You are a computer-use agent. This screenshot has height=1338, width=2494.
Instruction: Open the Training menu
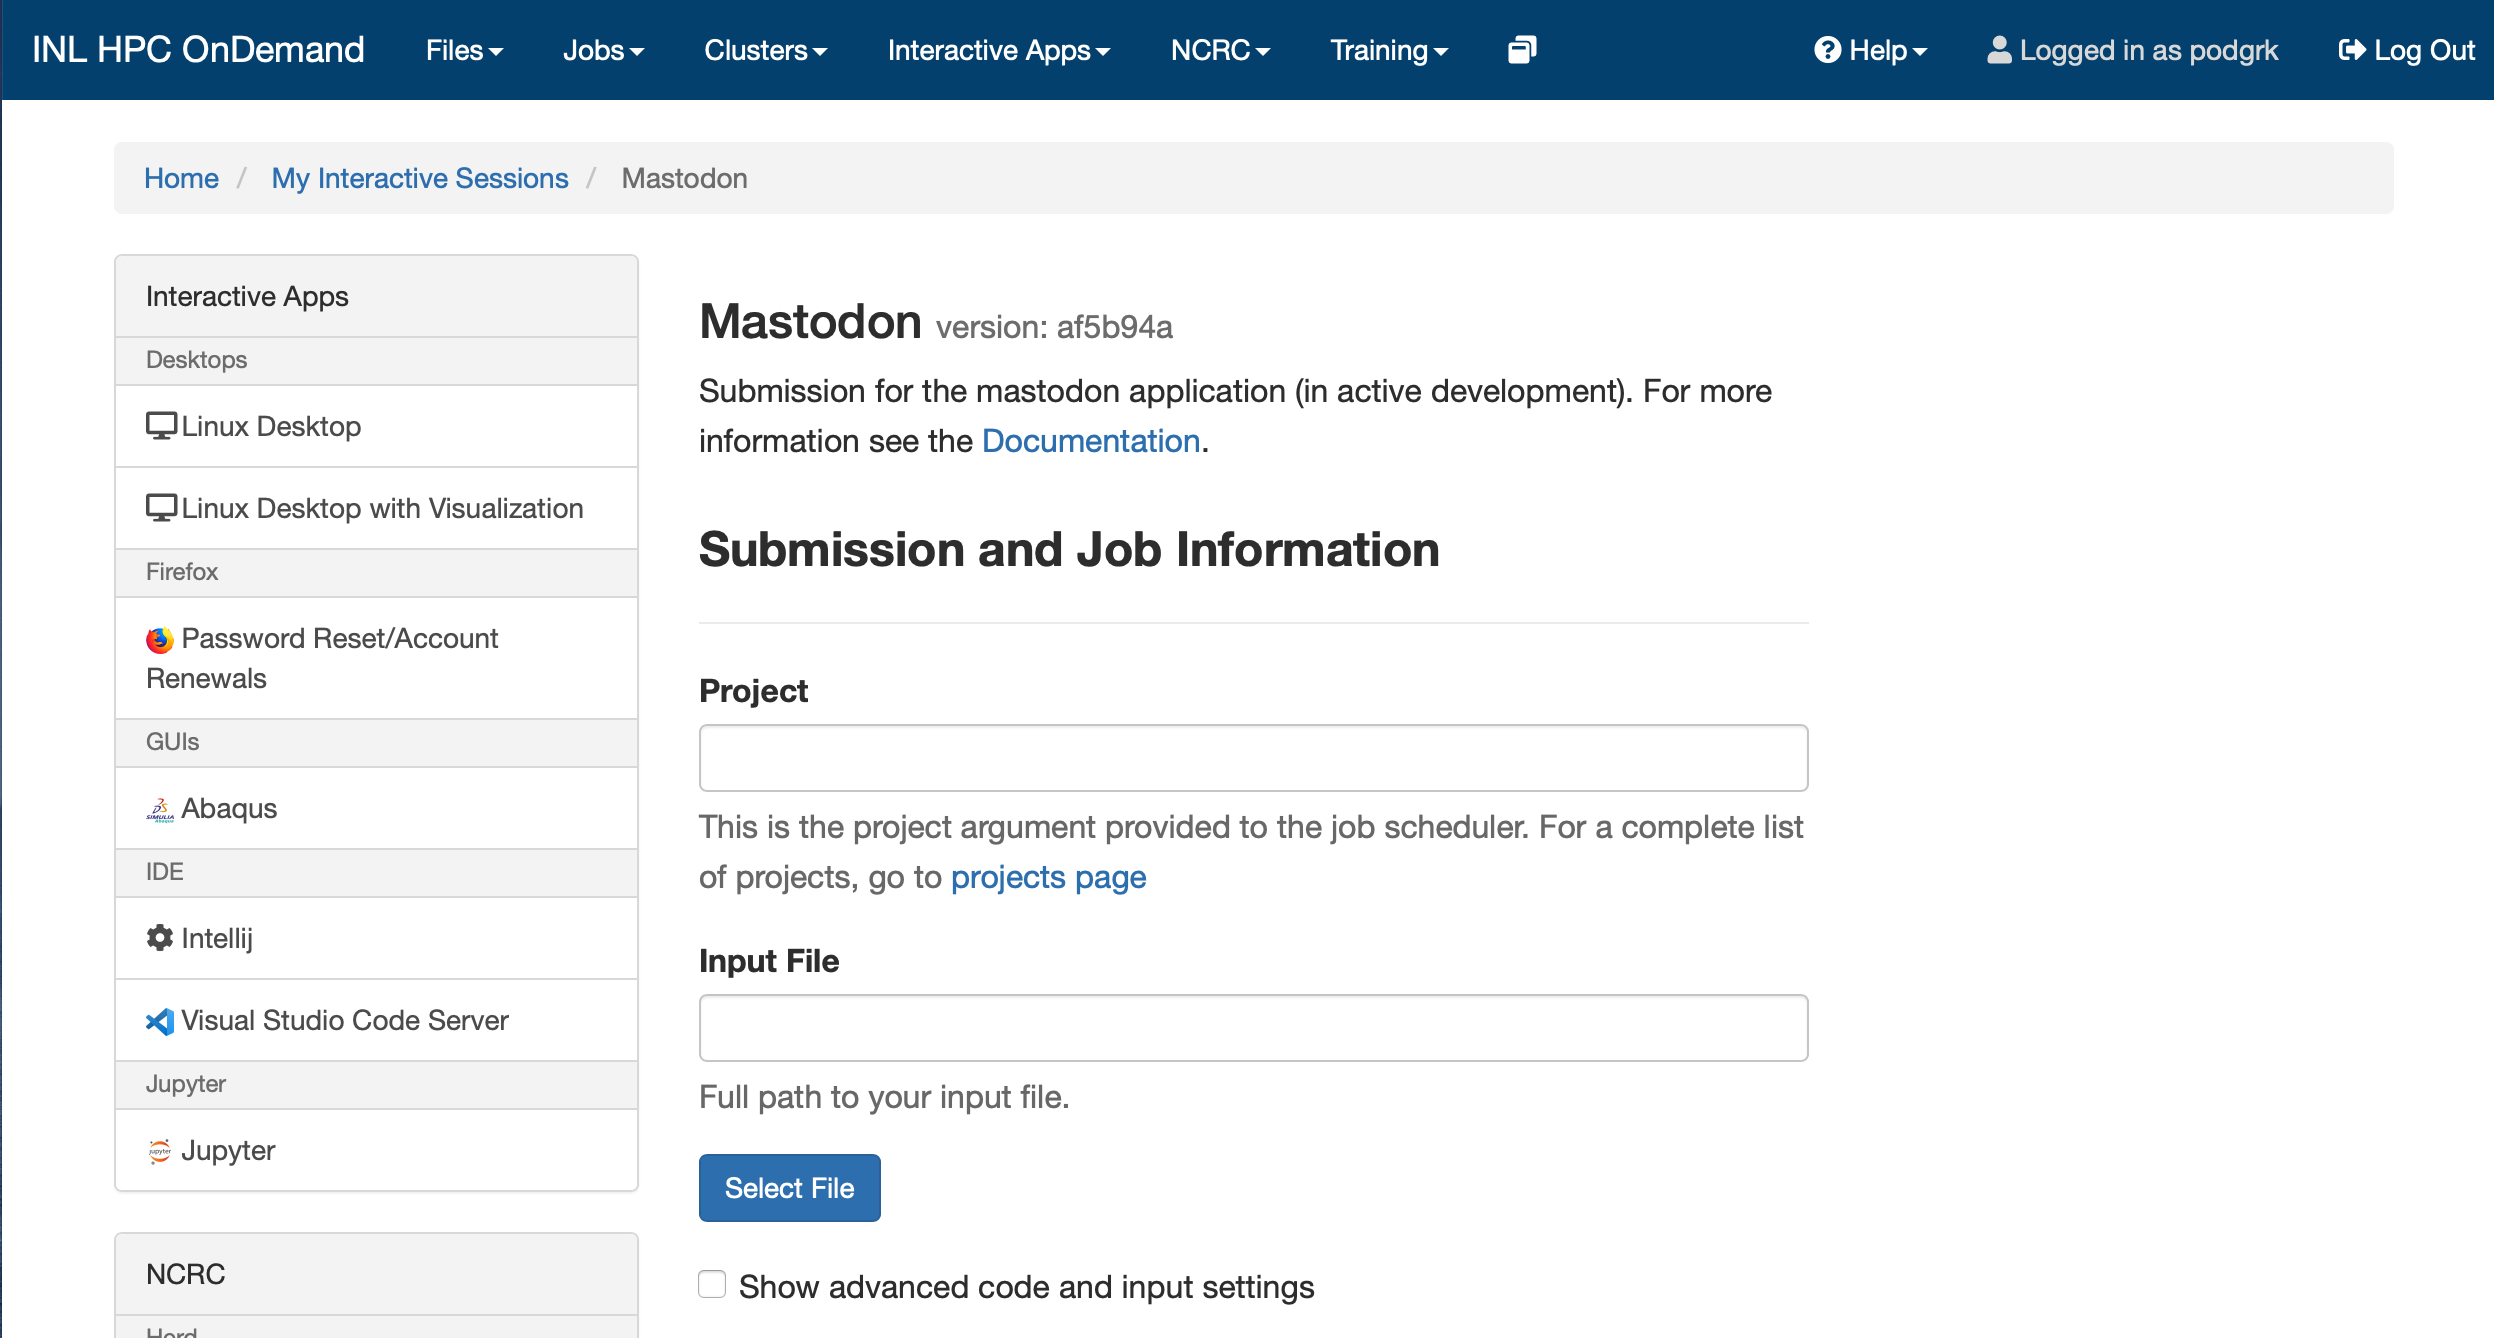1388,50
